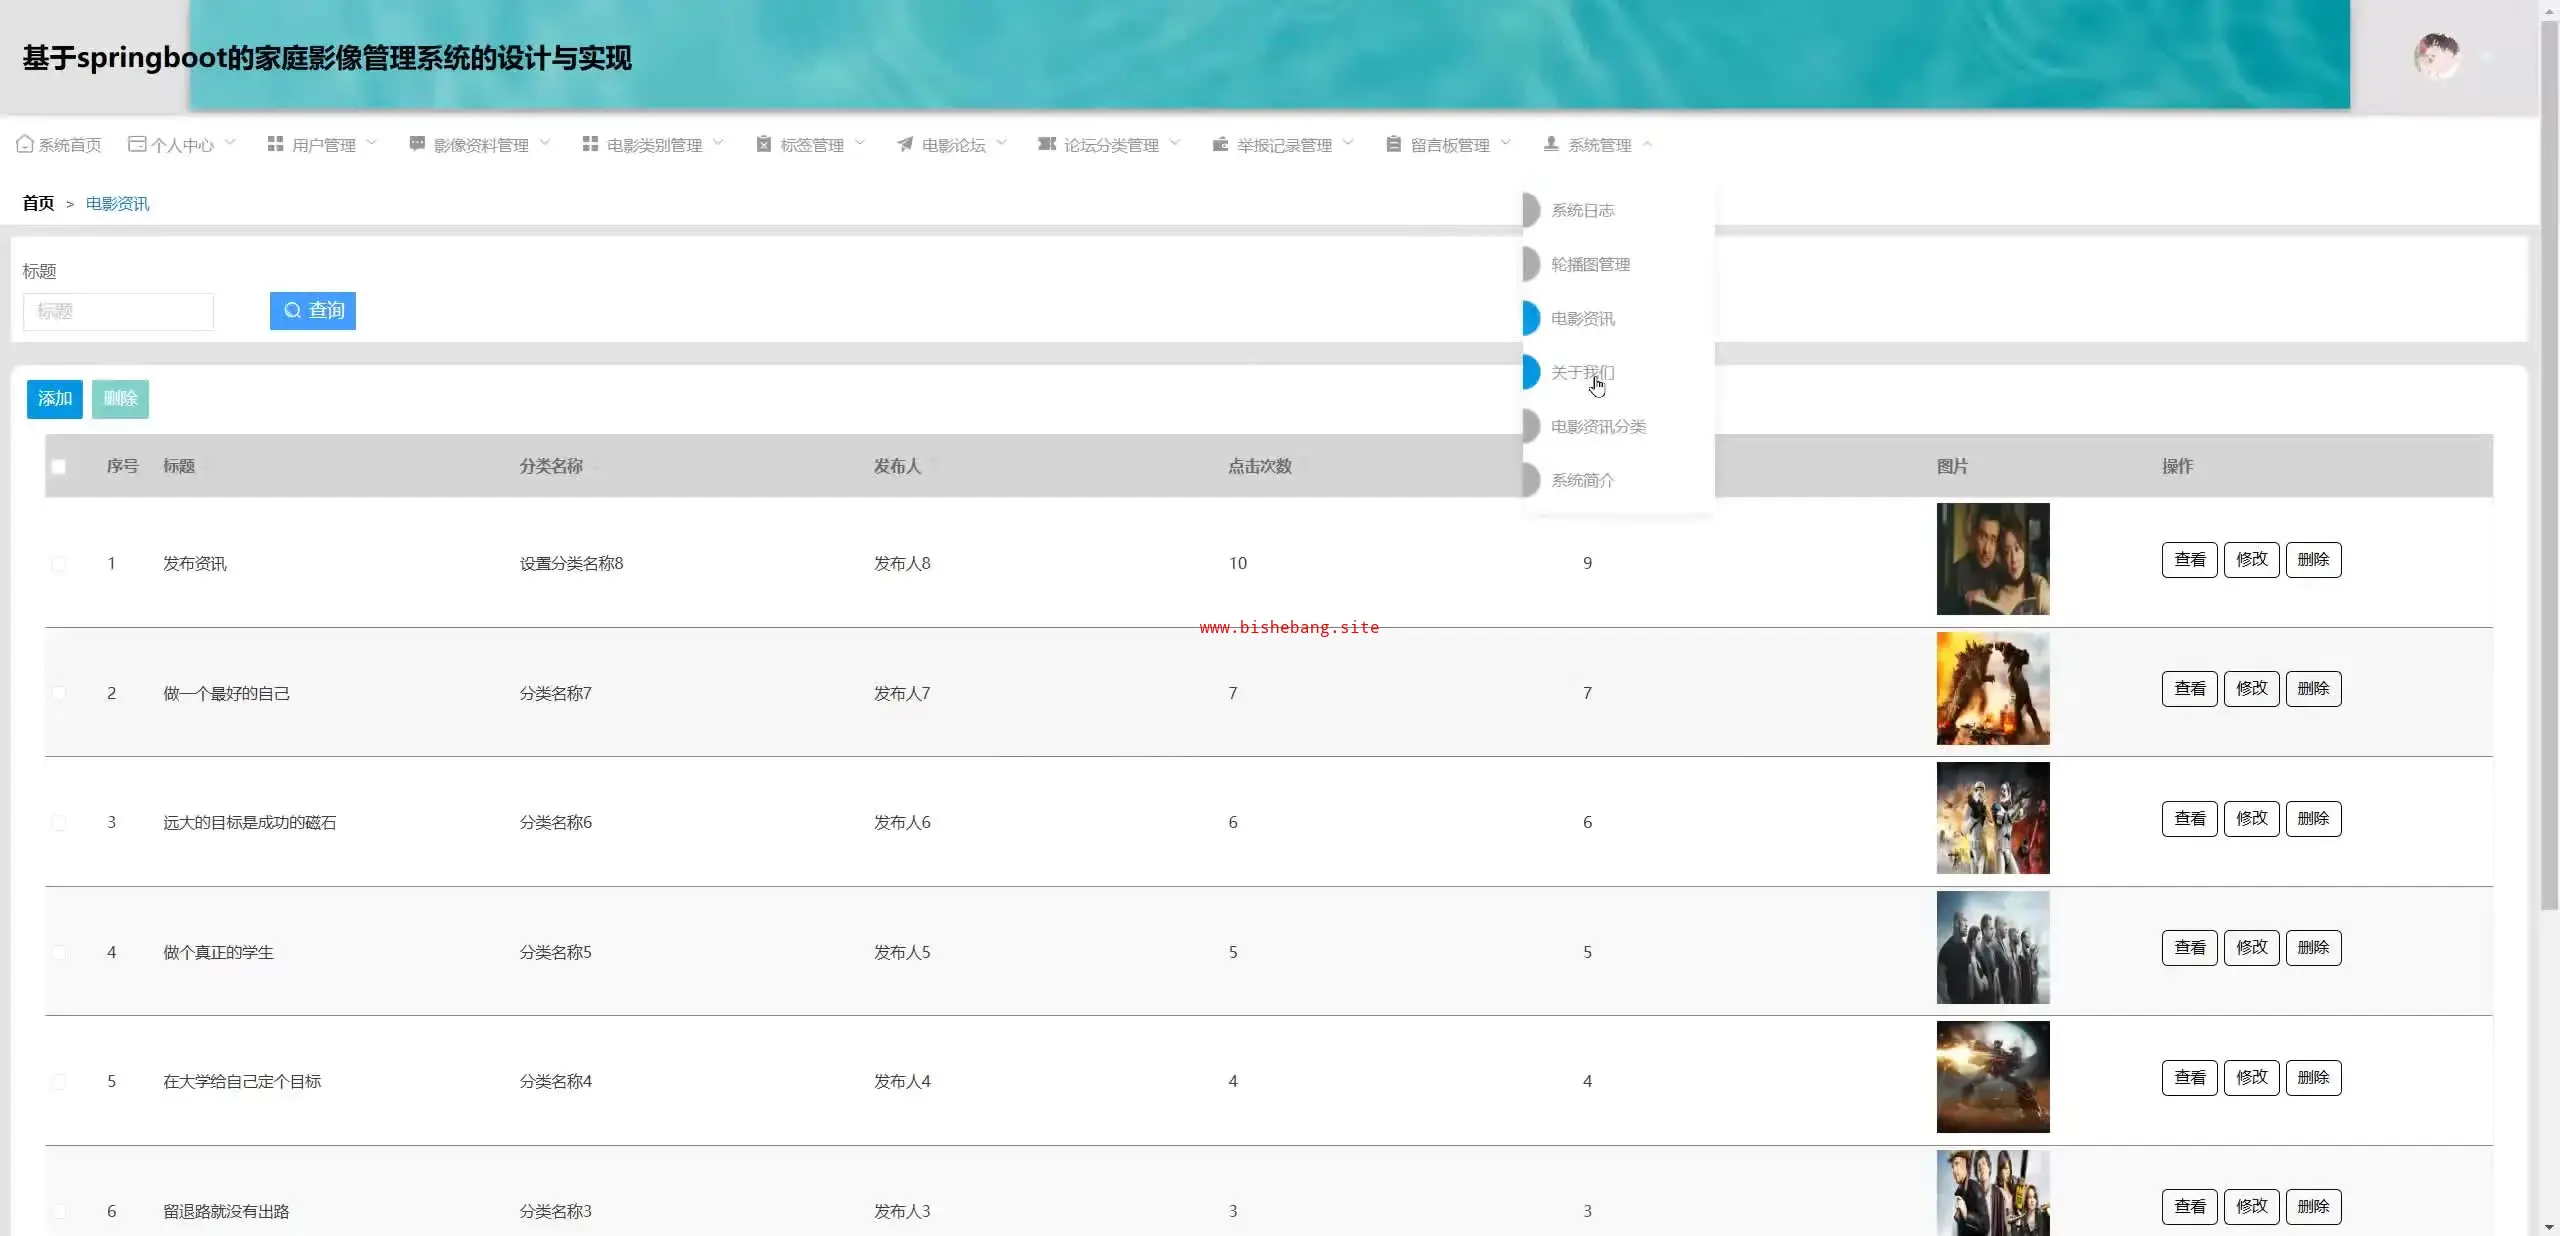Expand the 电影类别管理 dropdown chevron
This screenshot has width=2560, height=1236.
tap(718, 143)
